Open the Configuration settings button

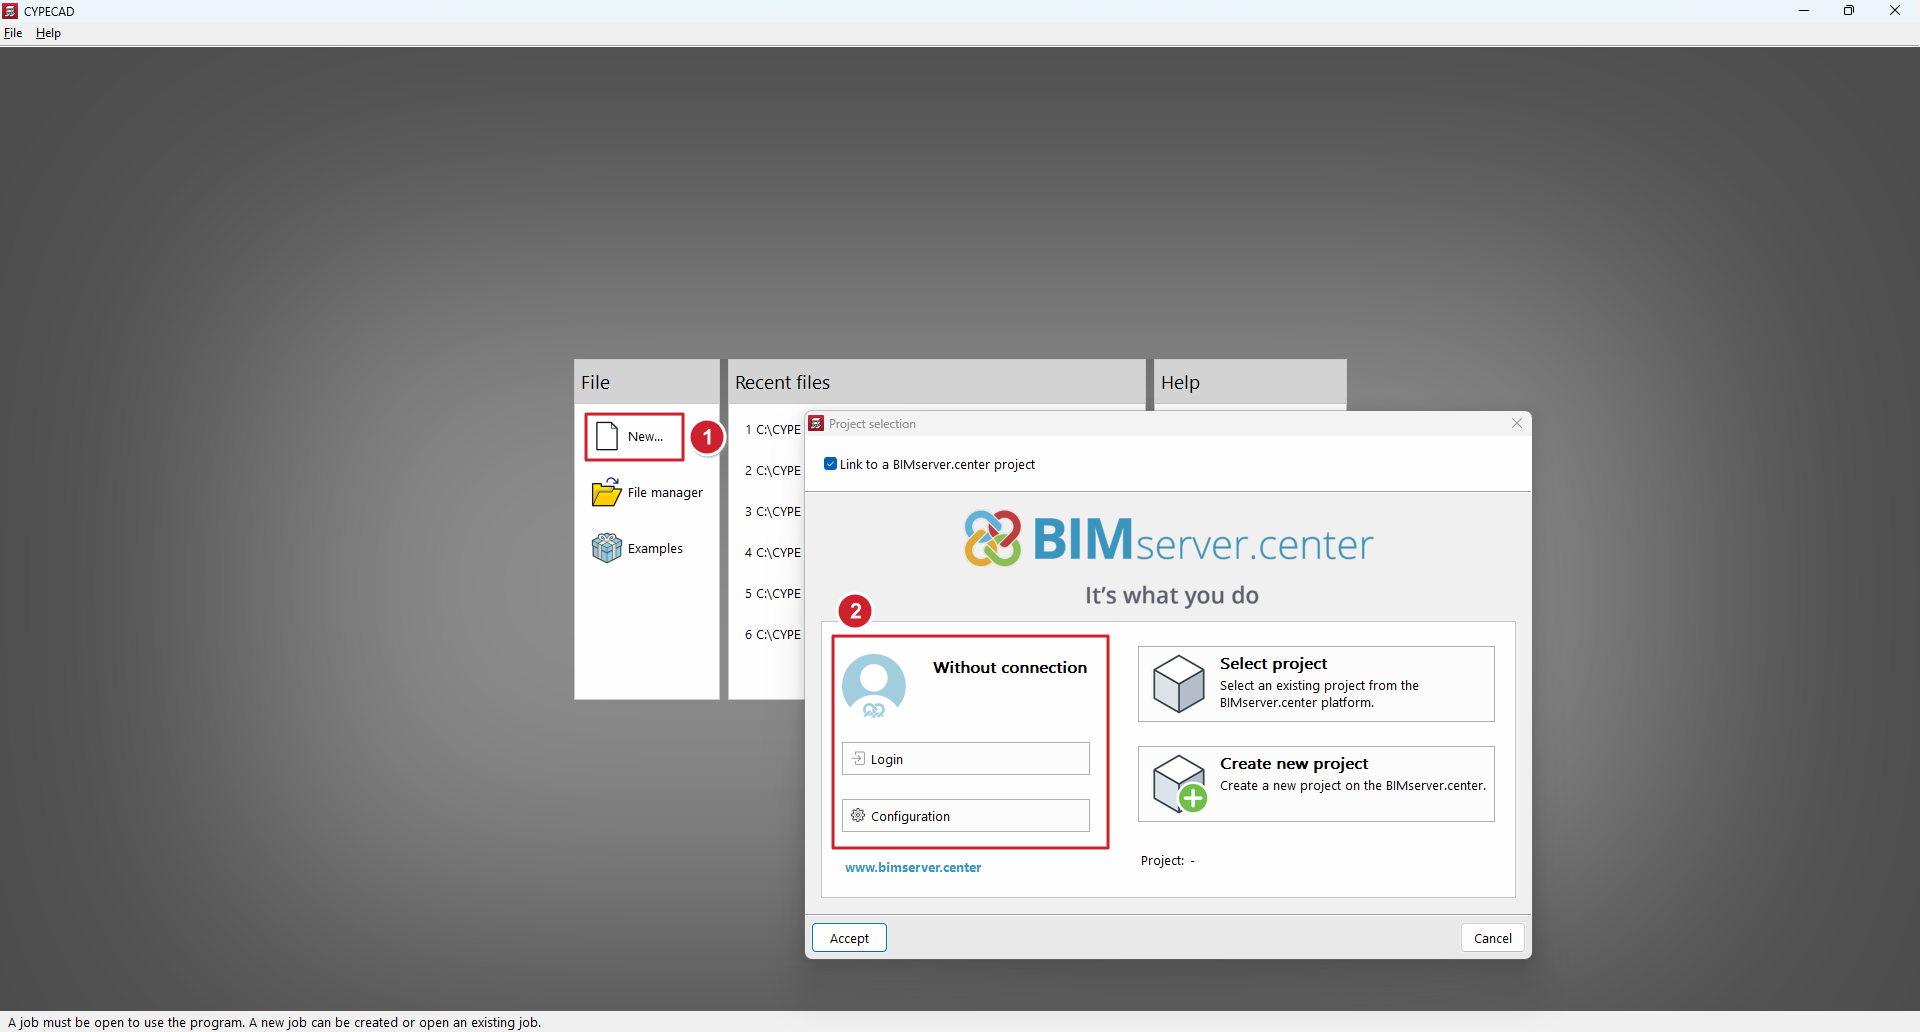click(965, 816)
